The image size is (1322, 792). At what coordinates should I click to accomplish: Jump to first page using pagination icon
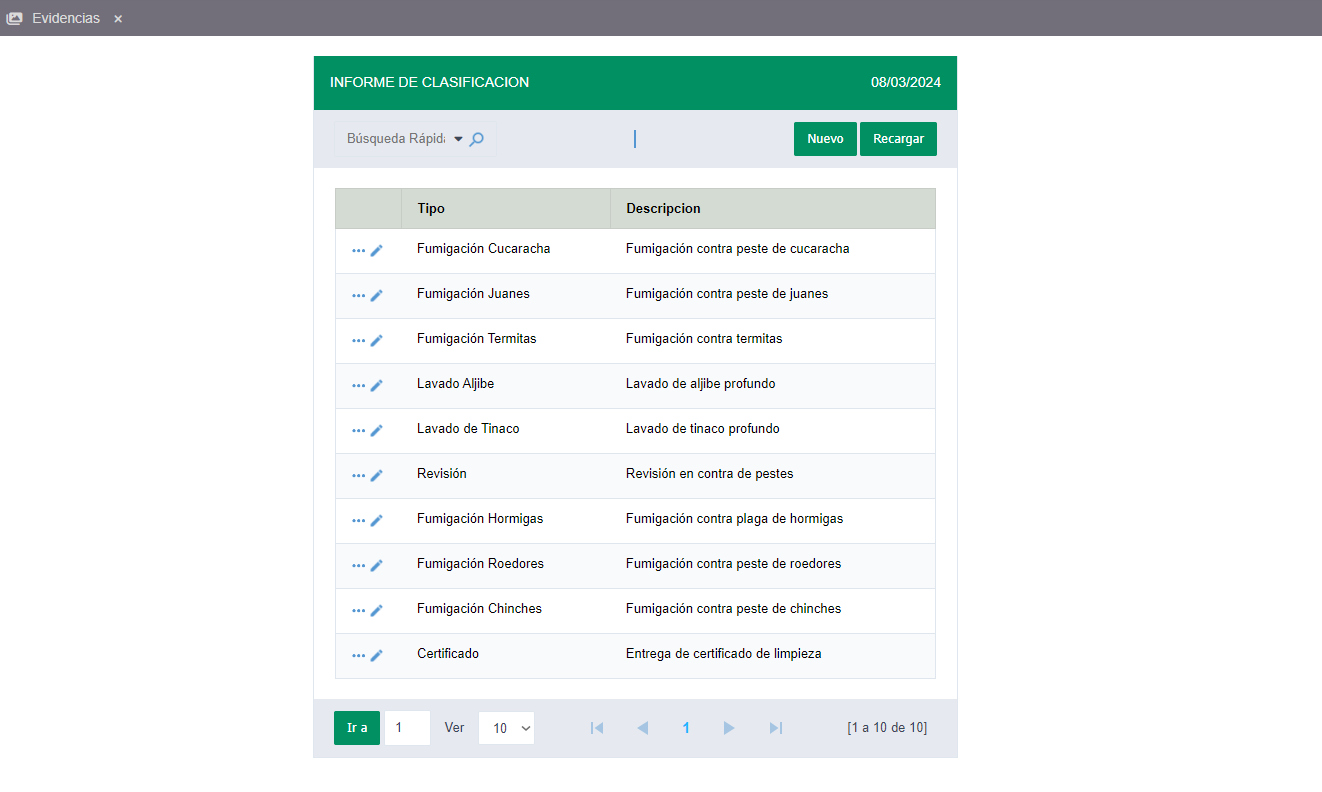point(597,728)
